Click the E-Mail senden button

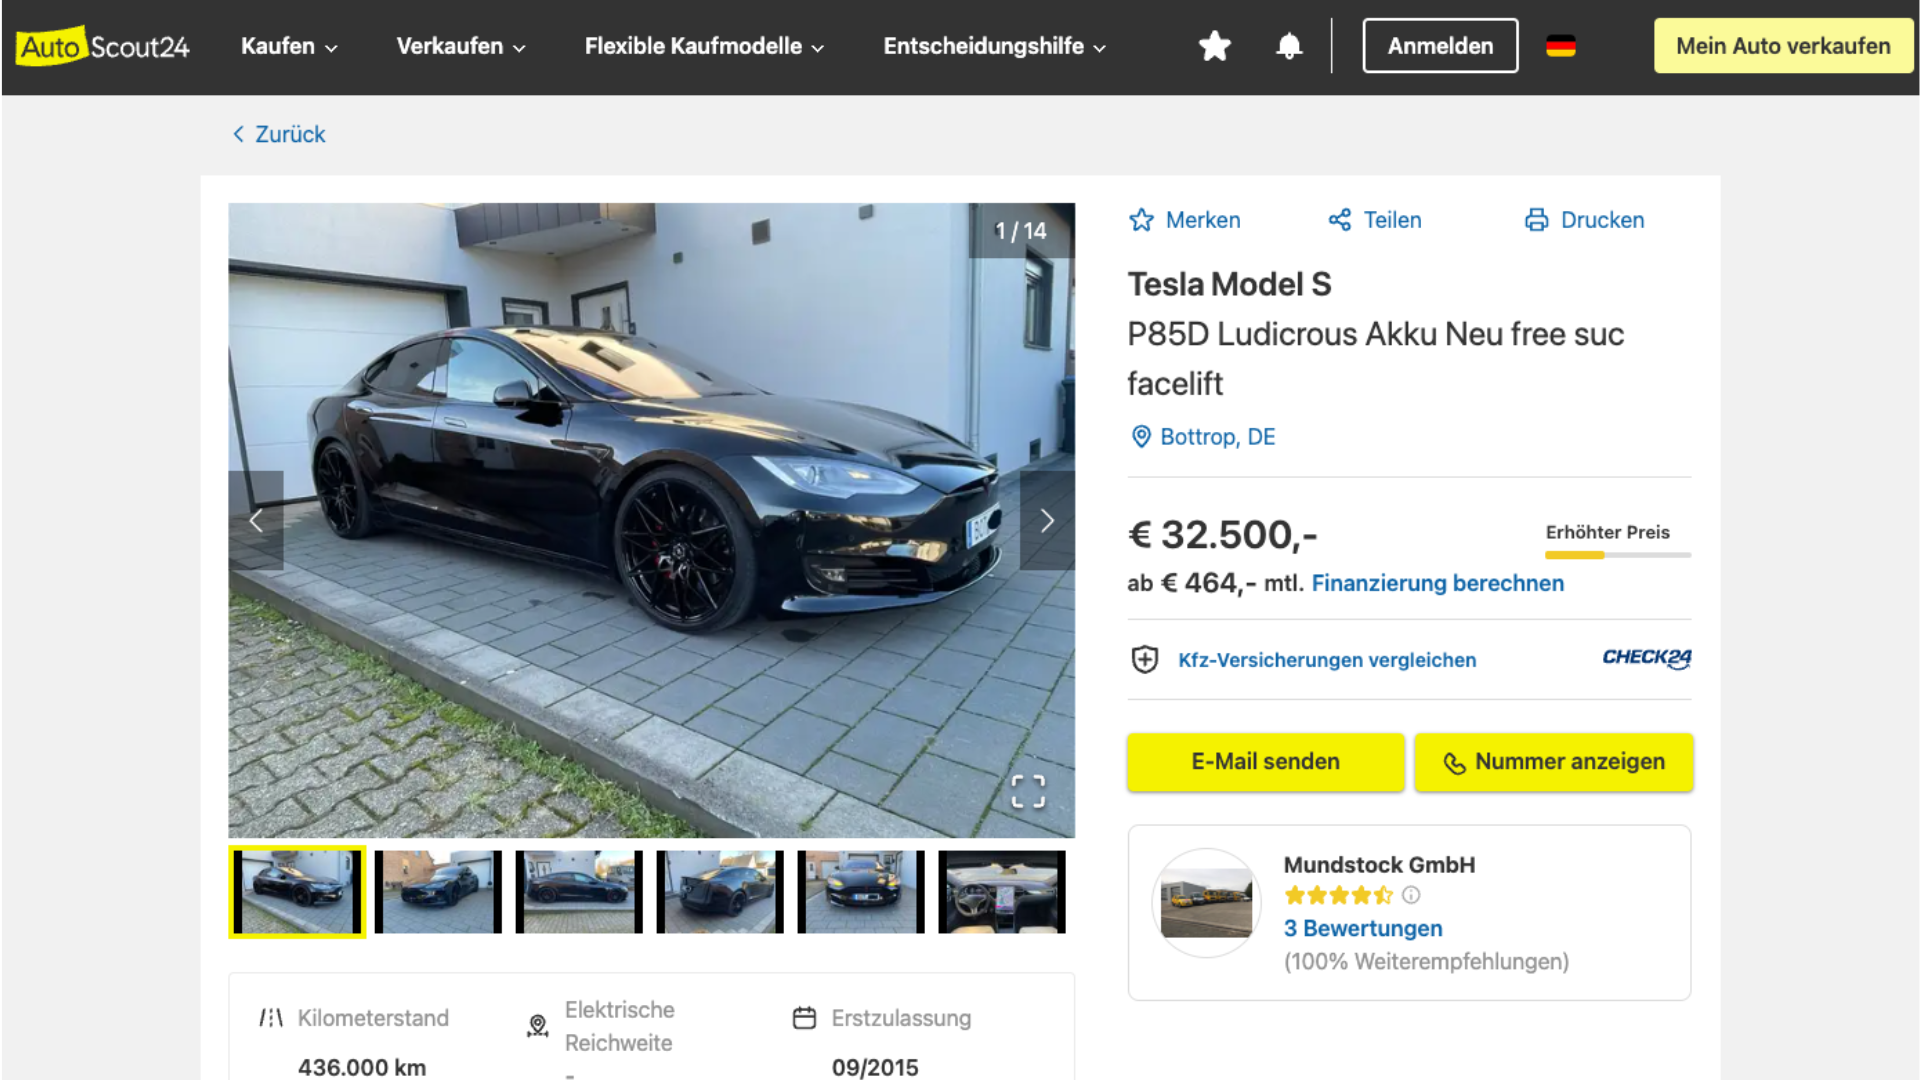[1265, 762]
